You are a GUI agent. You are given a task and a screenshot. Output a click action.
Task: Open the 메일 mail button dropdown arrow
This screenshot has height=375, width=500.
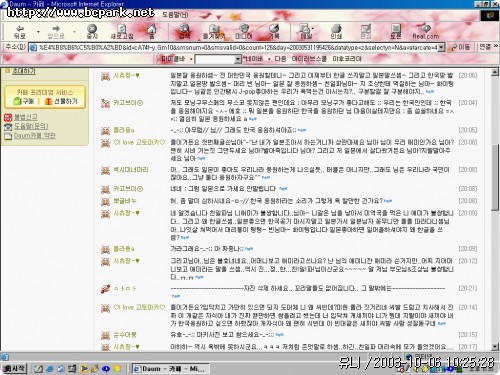[x=312, y=29]
